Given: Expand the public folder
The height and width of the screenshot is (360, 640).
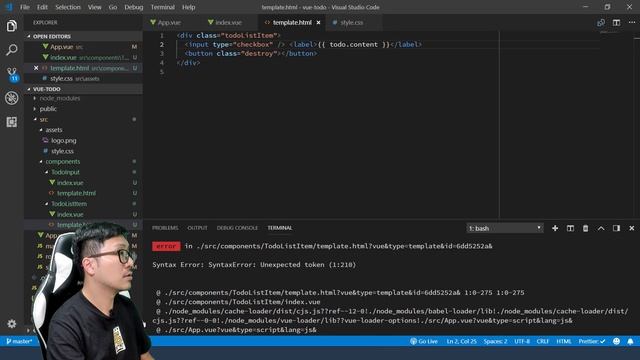Looking at the screenshot, I should pyautogui.click(x=48, y=109).
